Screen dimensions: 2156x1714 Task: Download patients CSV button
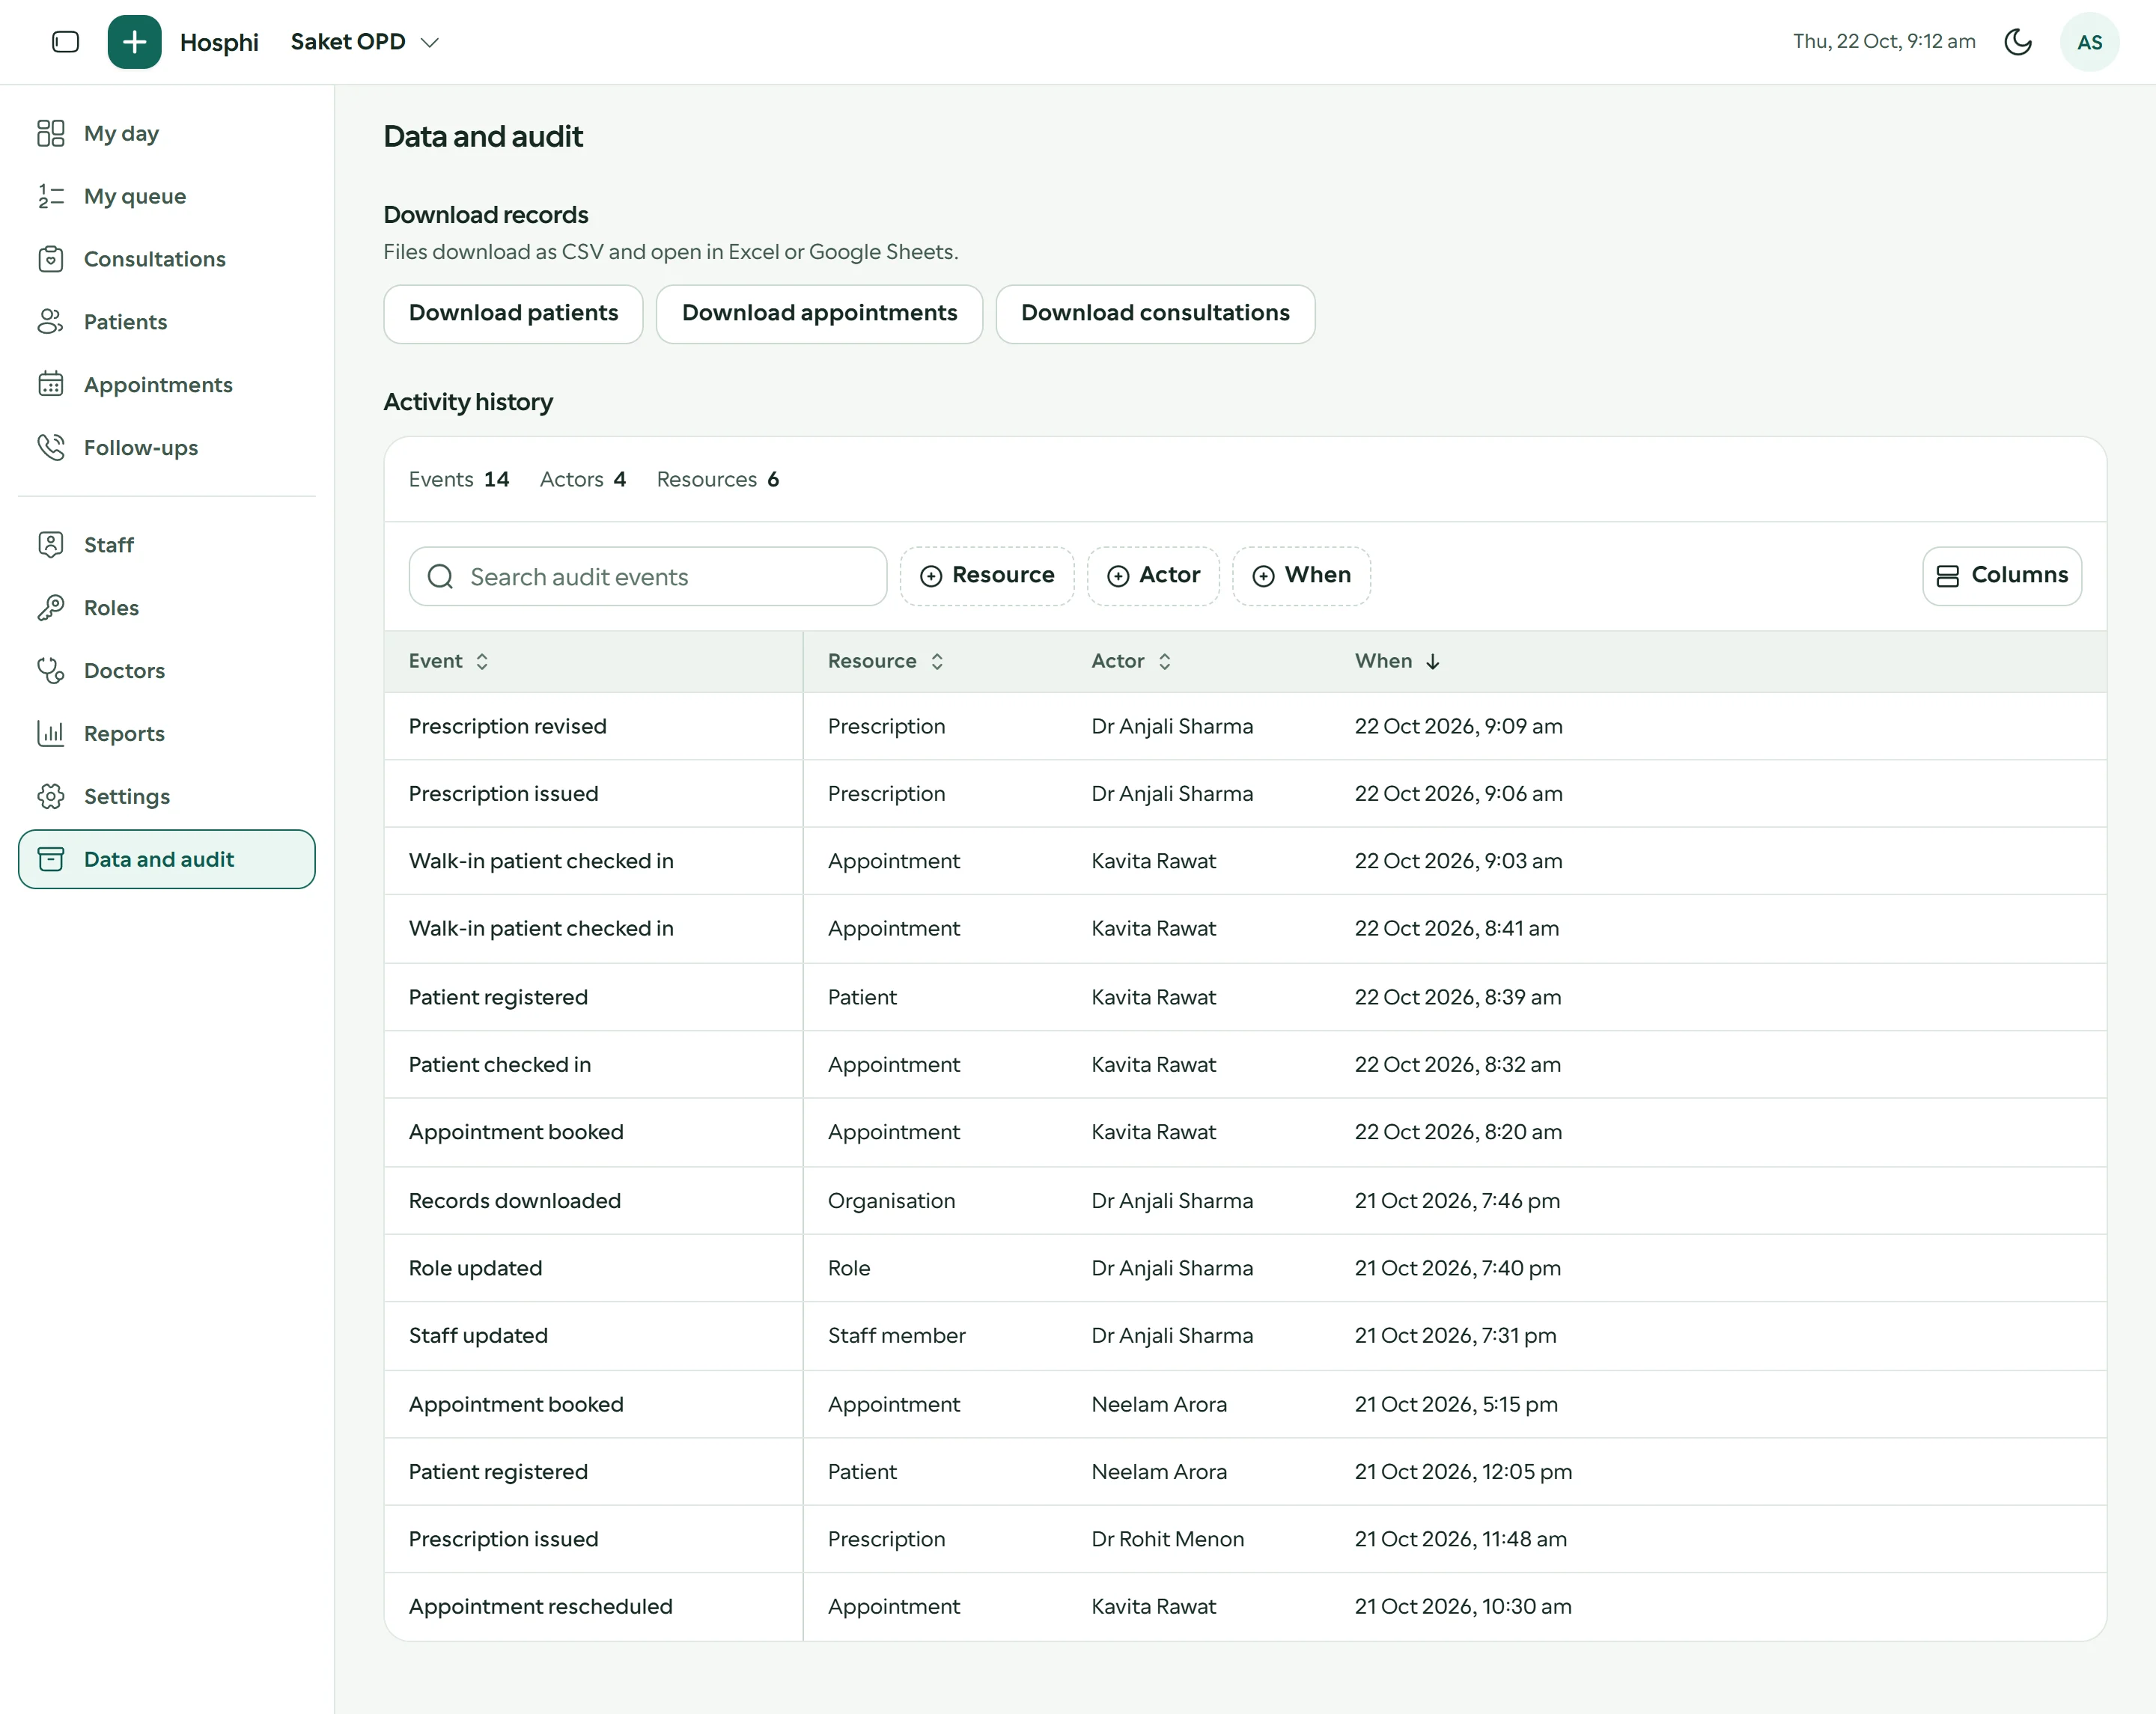(513, 314)
